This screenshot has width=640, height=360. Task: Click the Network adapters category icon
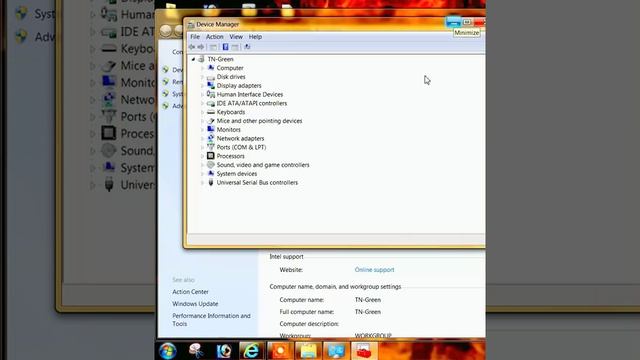211,138
